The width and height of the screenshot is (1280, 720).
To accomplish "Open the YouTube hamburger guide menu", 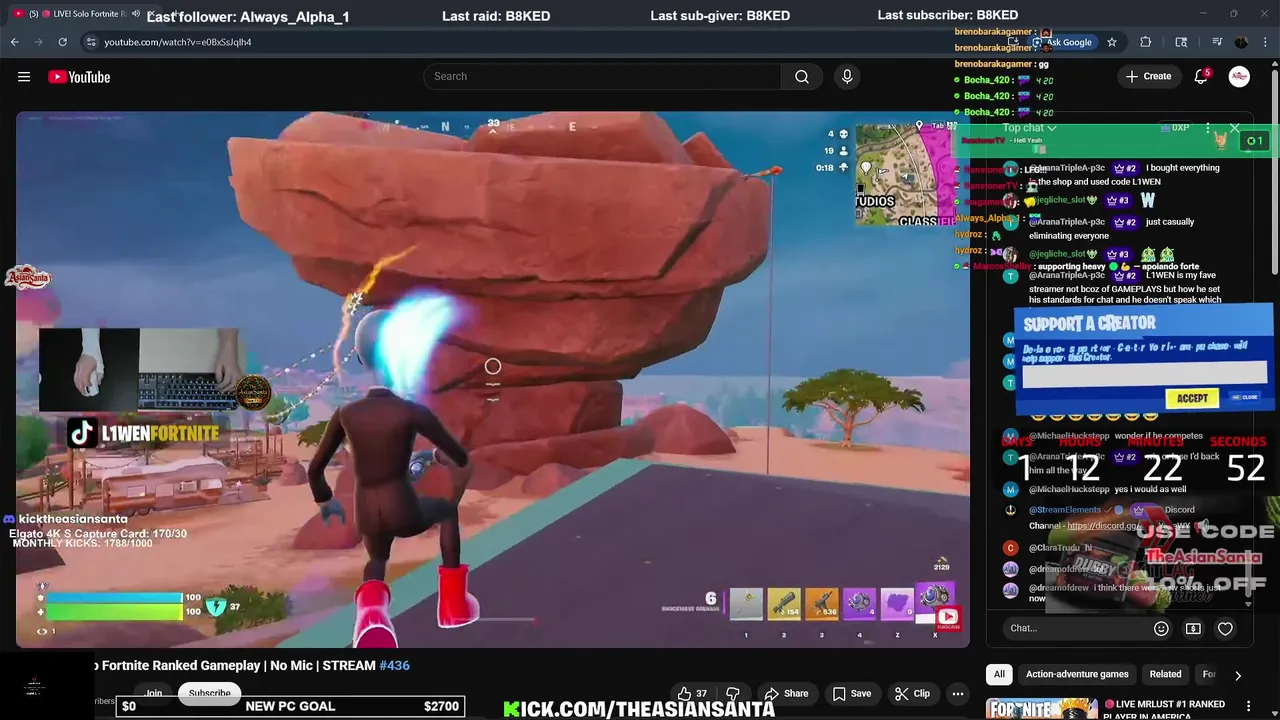I will click(24, 77).
